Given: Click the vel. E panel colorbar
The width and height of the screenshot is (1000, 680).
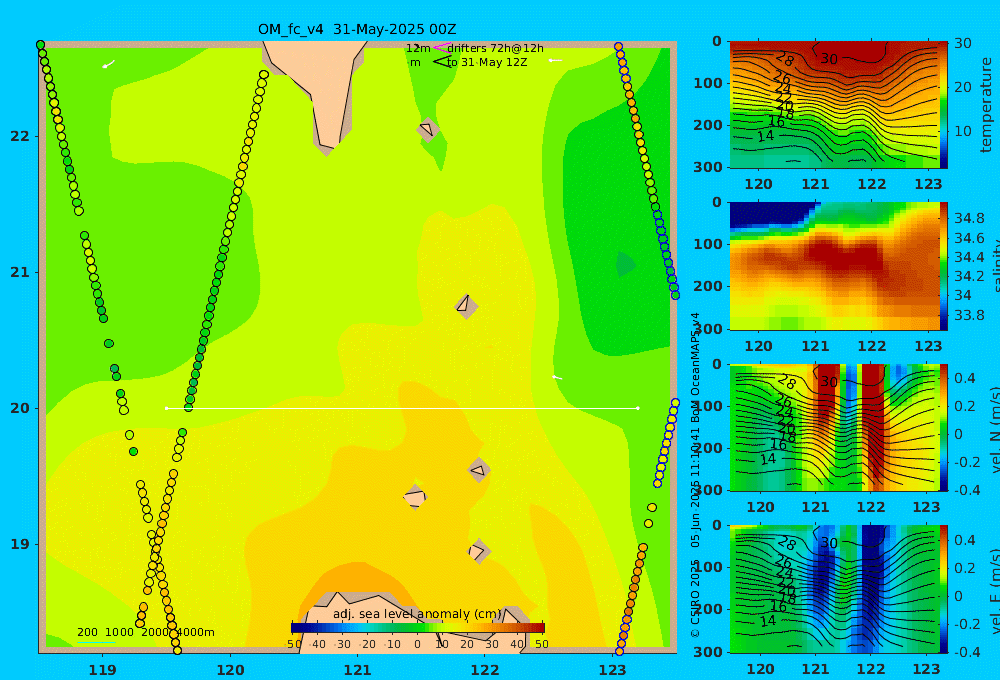Looking at the screenshot, I should click(x=944, y=590).
